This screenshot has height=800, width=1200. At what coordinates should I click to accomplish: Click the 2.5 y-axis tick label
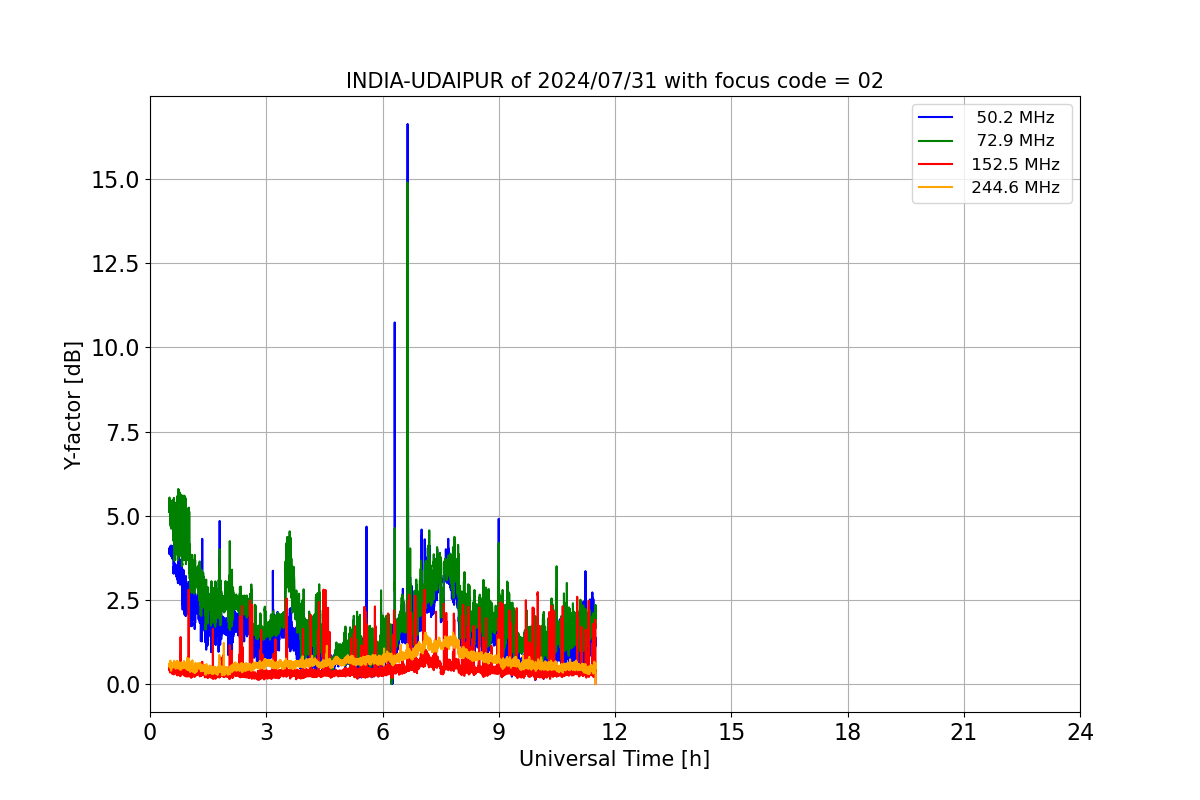click(x=124, y=600)
